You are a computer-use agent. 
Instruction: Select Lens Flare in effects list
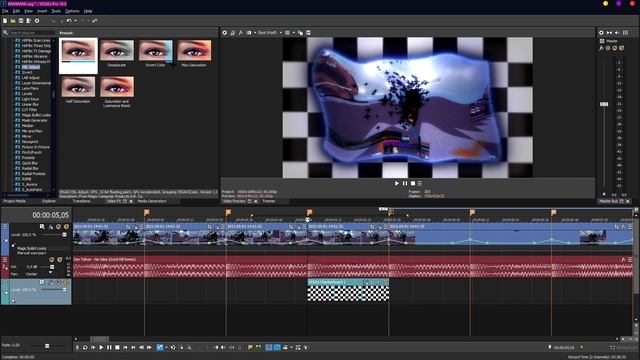30,88
